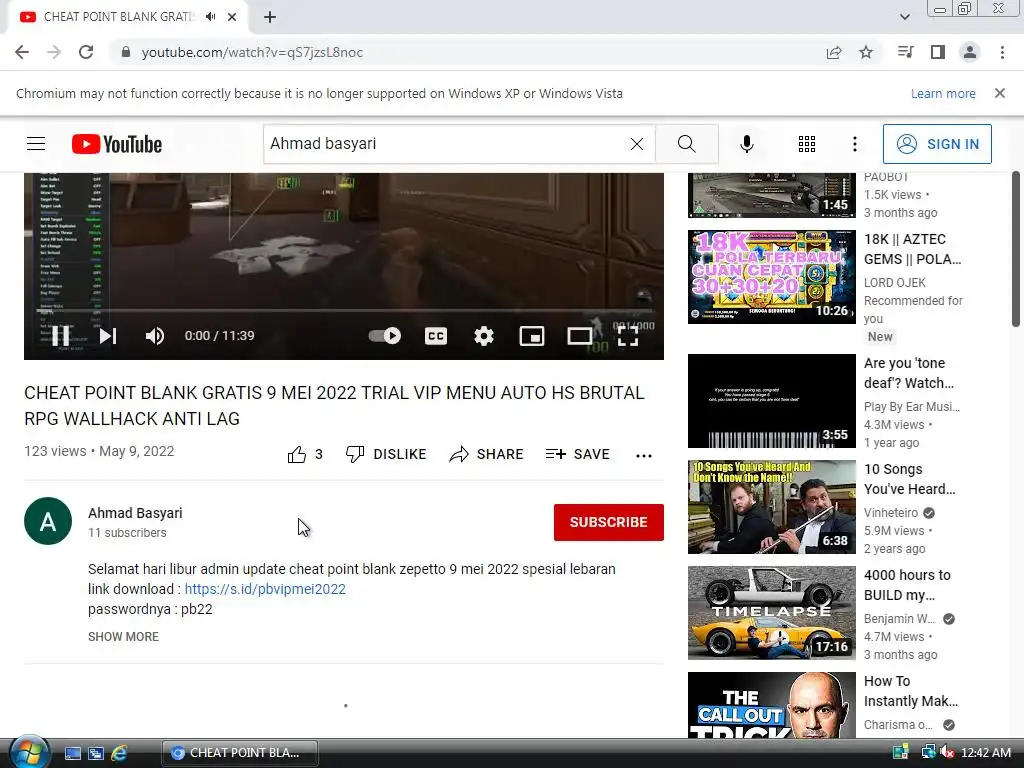Bookmark this tab with star
The width and height of the screenshot is (1024, 768).
866,52
